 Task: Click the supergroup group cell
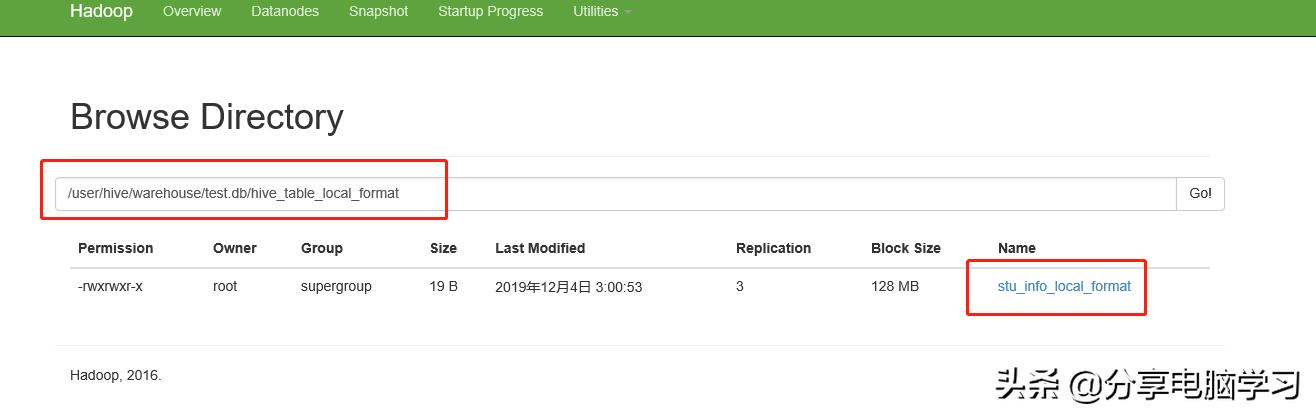[x=336, y=286]
